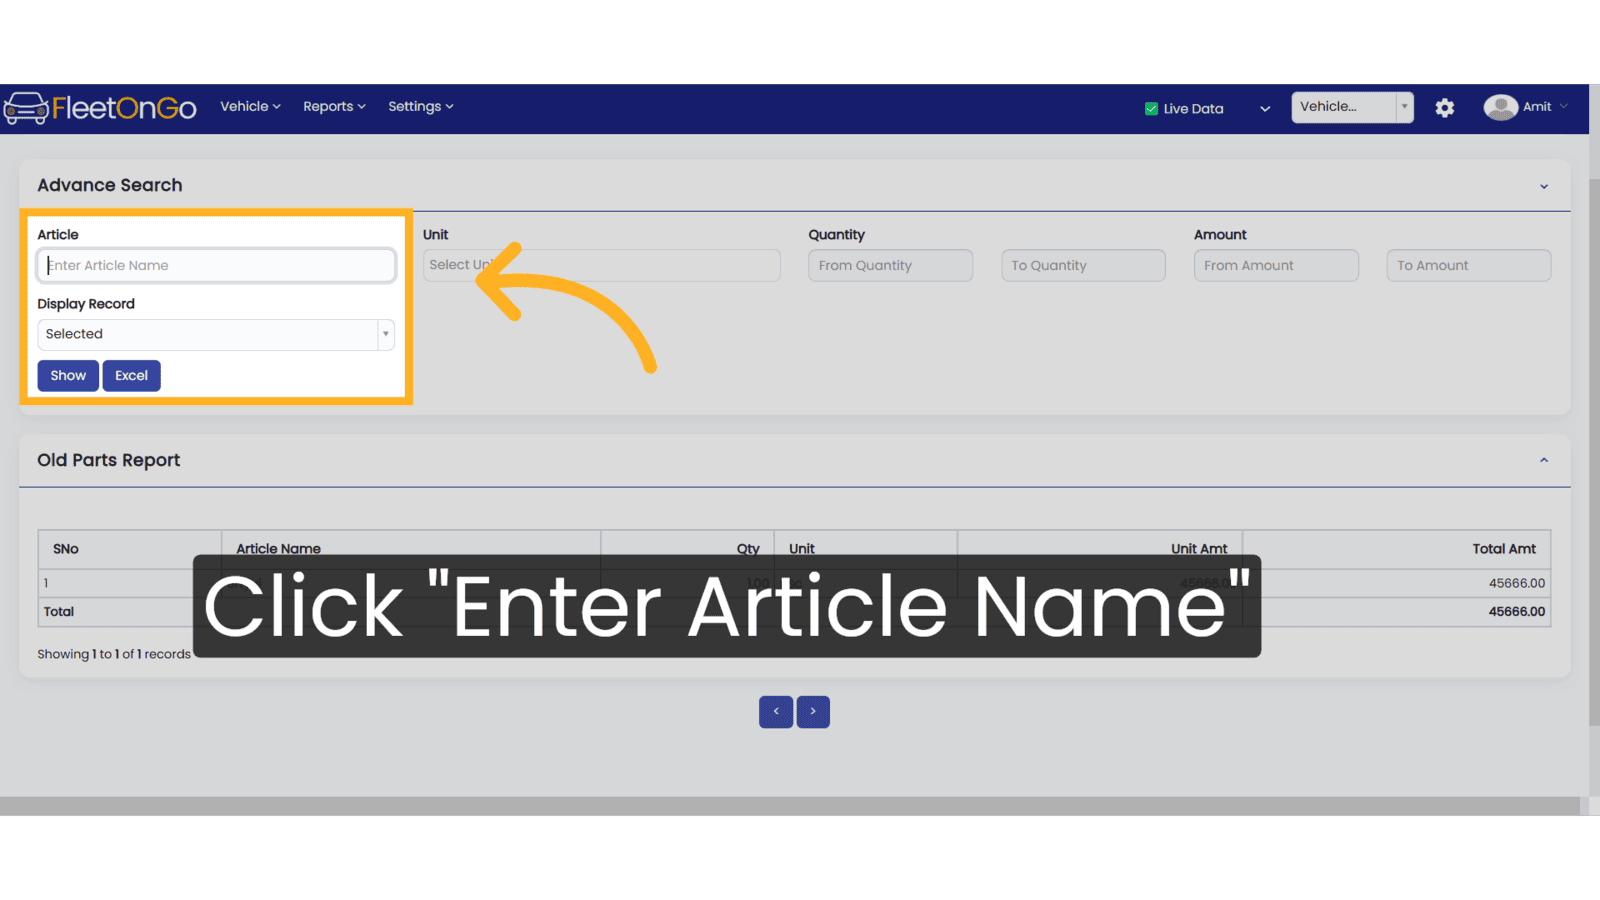This screenshot has height=900, width=1600.
Task: Go to next page arrow button
Action: [813, 712]
